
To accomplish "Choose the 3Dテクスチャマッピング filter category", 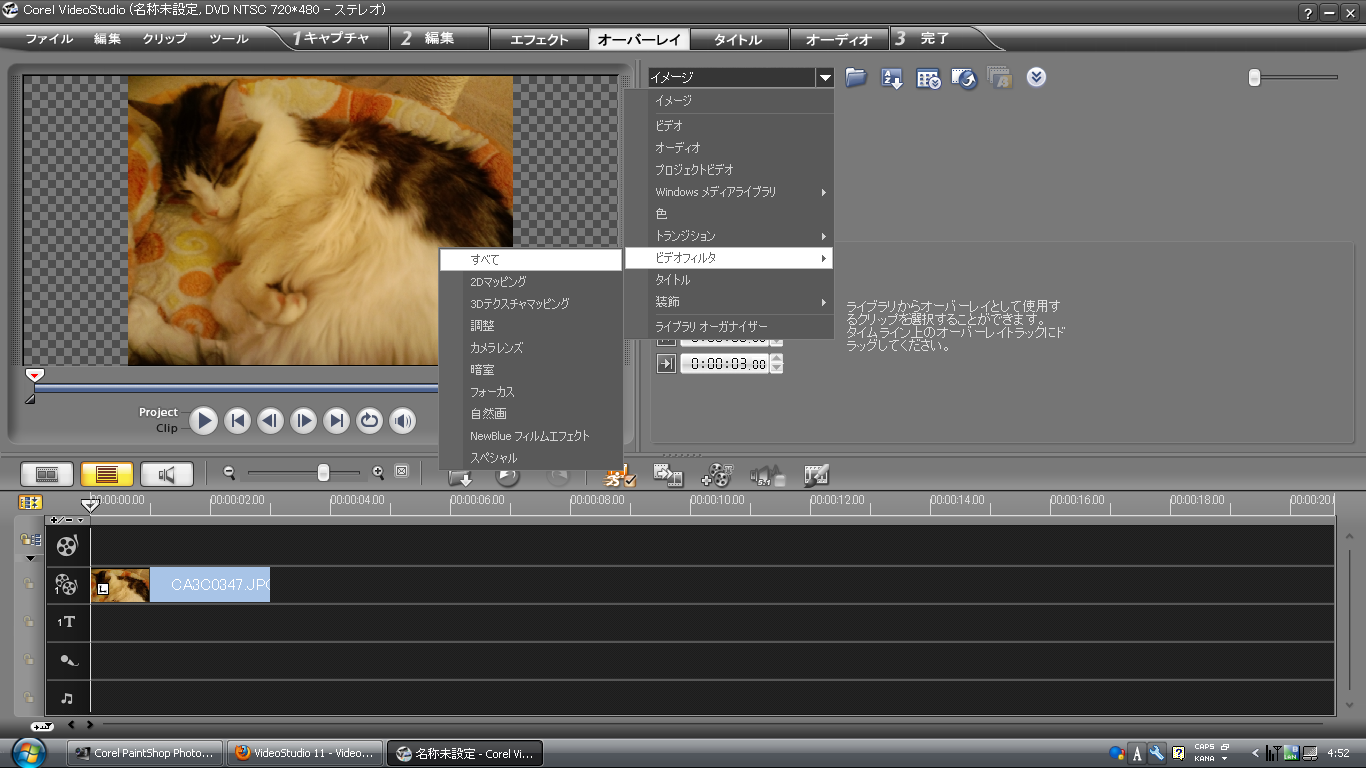I will (531, 304).
